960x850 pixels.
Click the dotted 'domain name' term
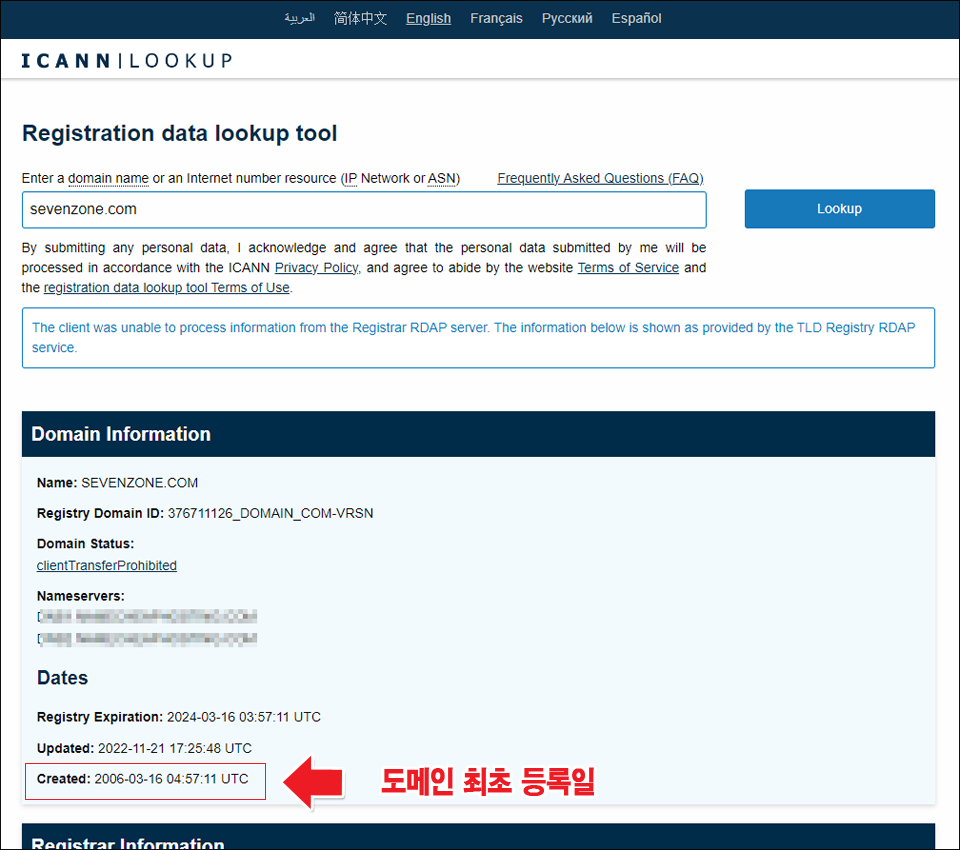coord(108,178)
